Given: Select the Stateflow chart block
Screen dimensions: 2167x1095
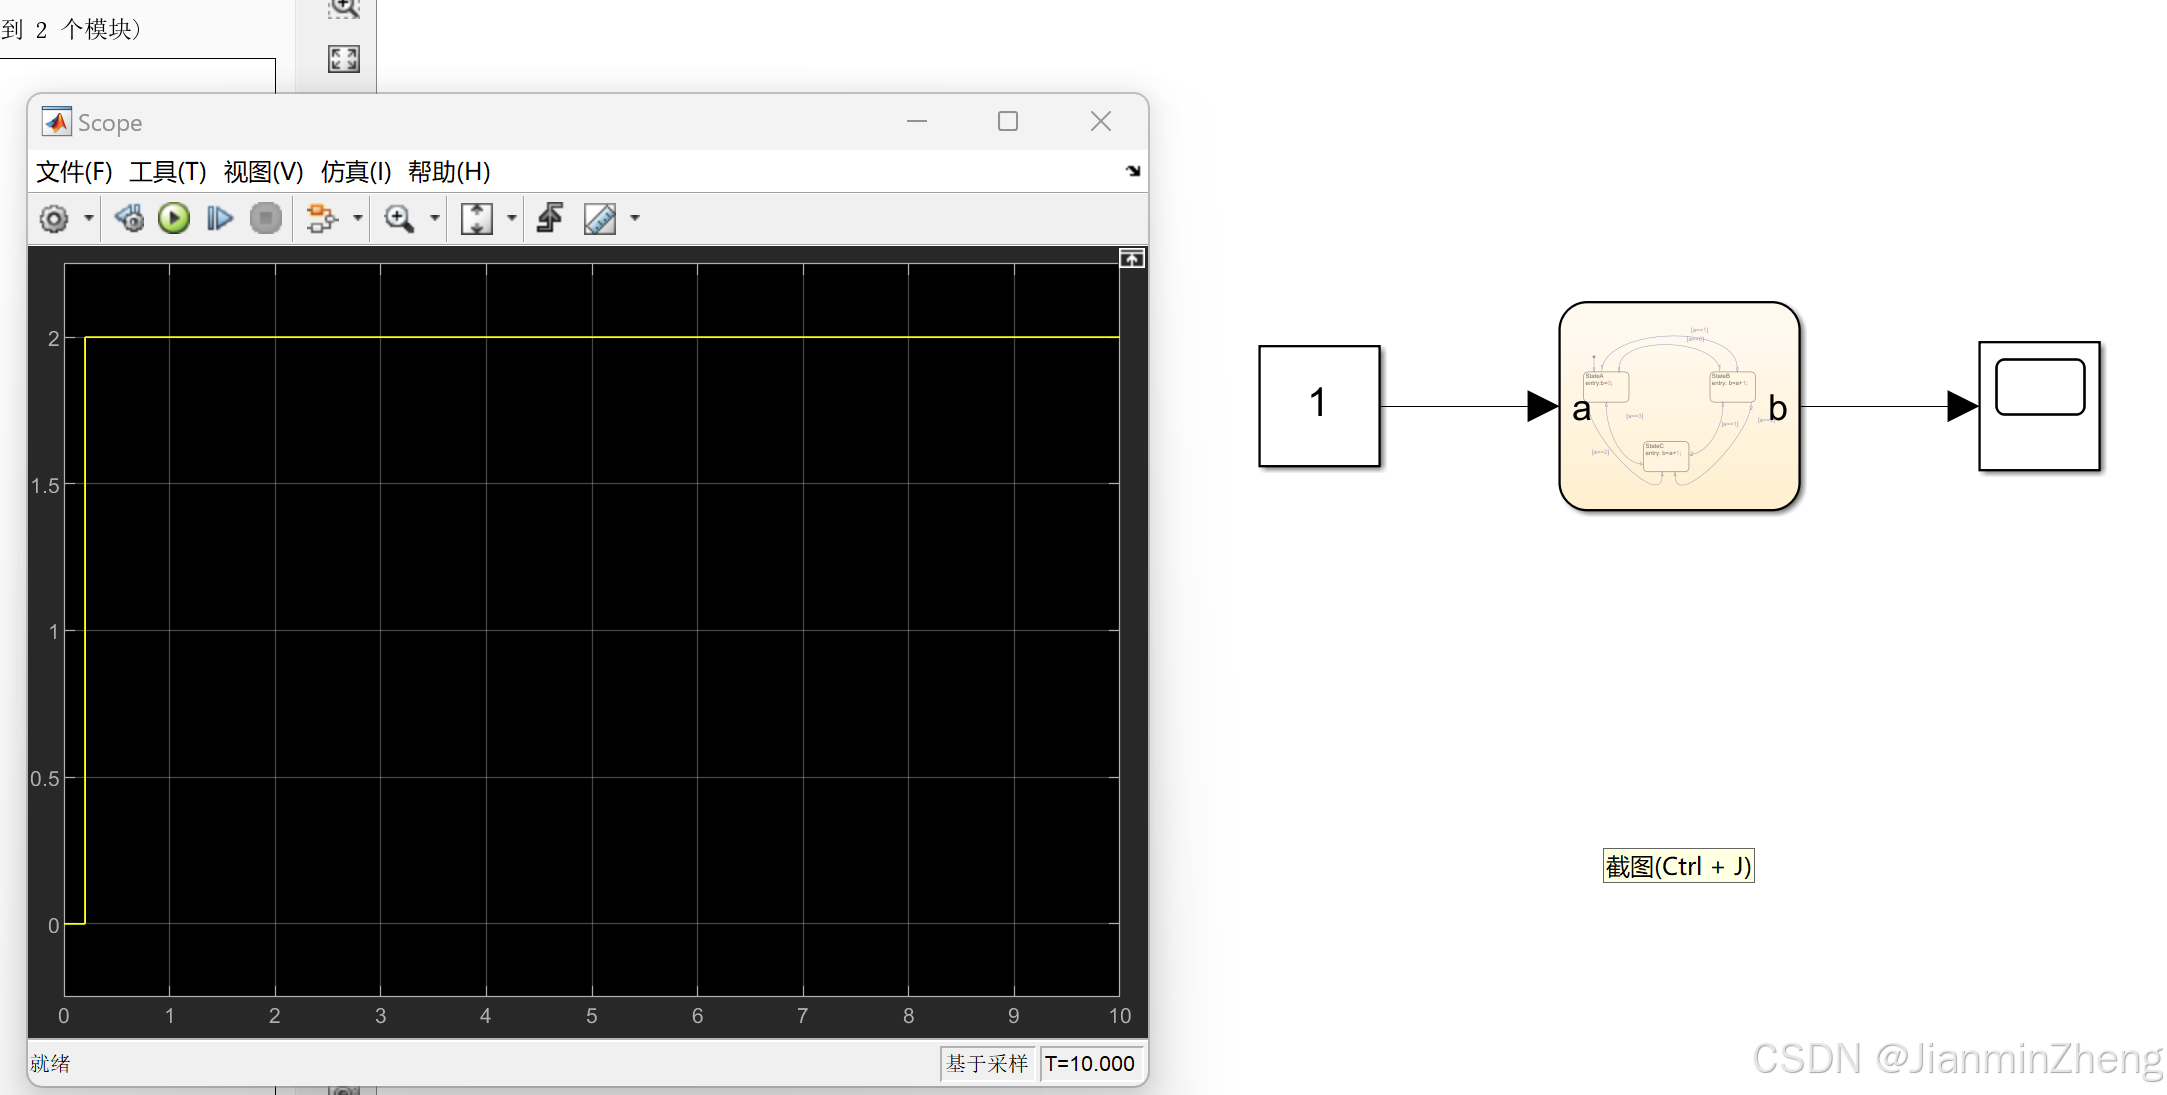Looking at the screenshot, I should [1679, 407].
